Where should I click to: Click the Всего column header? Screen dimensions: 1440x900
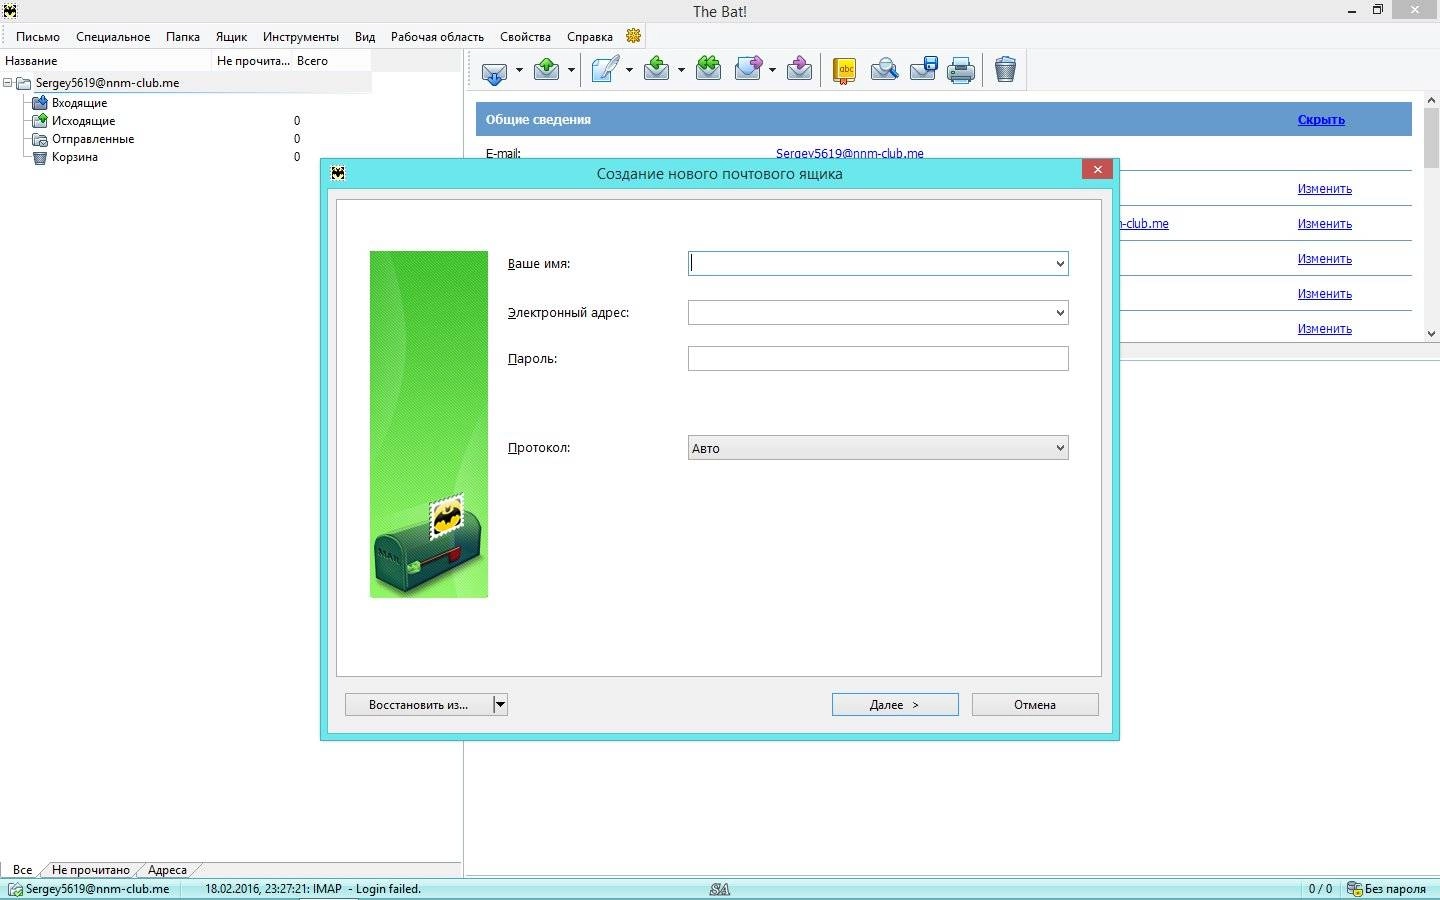332,61
